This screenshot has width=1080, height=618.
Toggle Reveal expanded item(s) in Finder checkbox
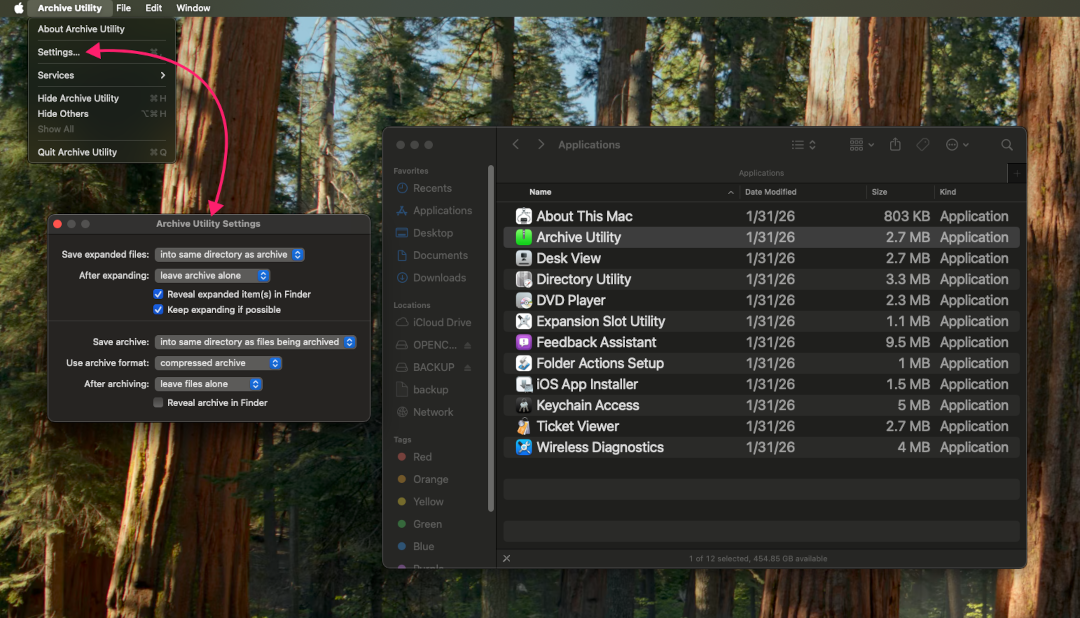point(158,294)
